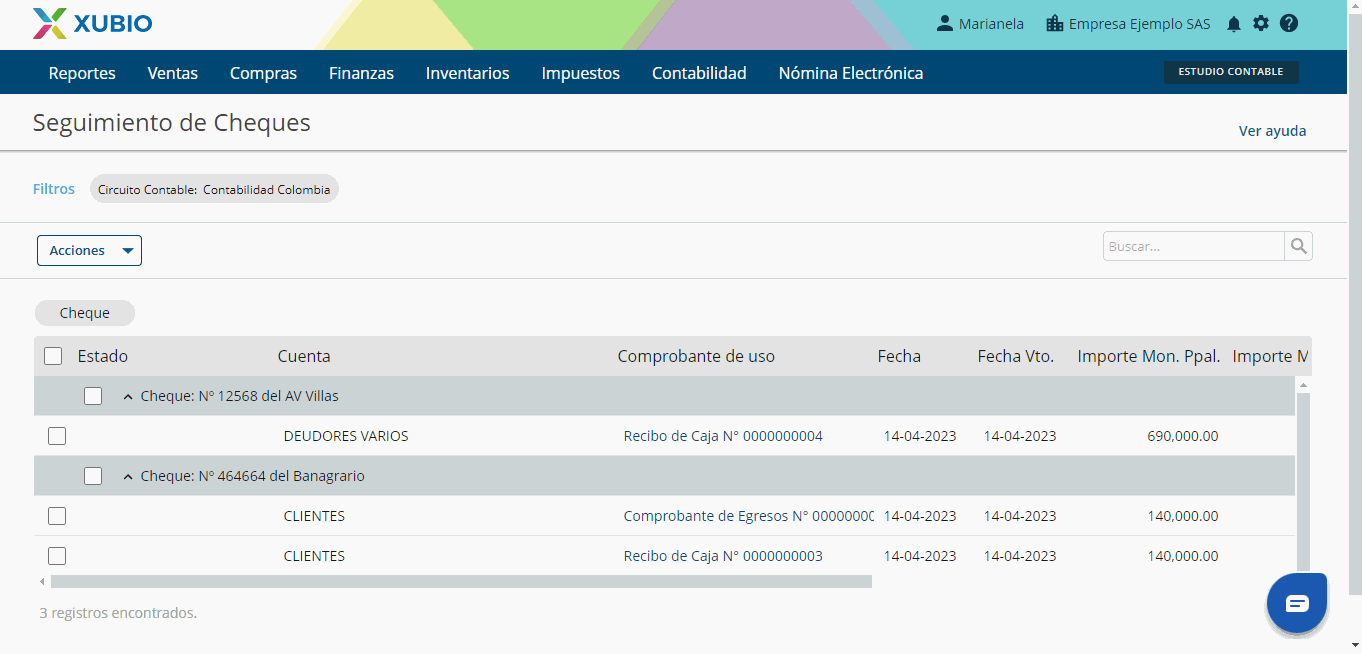Open the Ver ayuda link
This screenshot has height=654, width=1362.
coord(1272,131)
